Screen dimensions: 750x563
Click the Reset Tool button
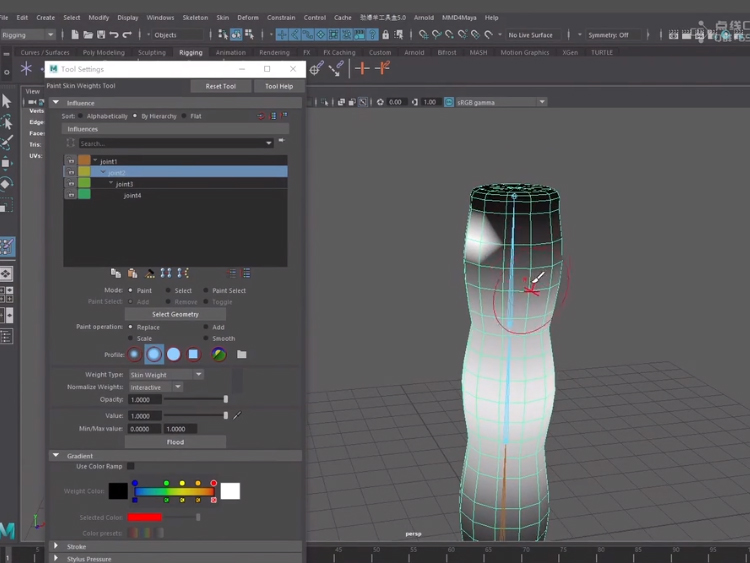point(221,86)
